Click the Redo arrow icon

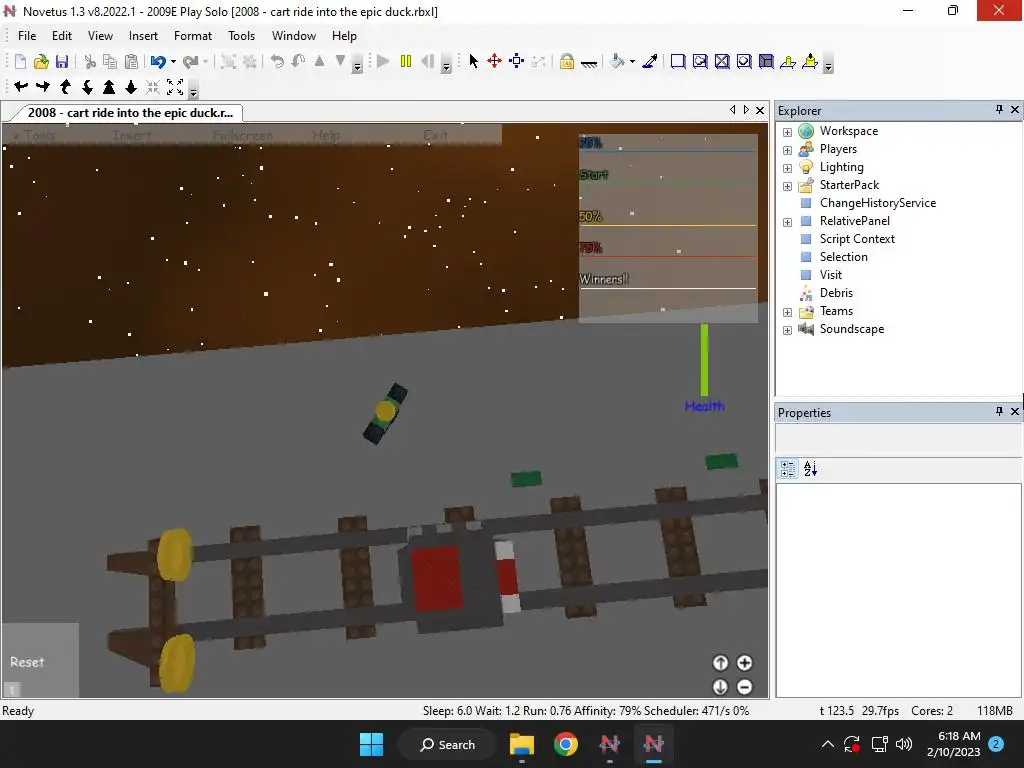190,61
